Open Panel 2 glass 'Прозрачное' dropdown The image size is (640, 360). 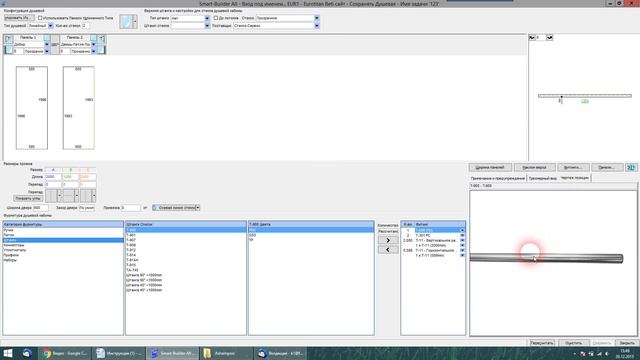click(x=93, y=51)
